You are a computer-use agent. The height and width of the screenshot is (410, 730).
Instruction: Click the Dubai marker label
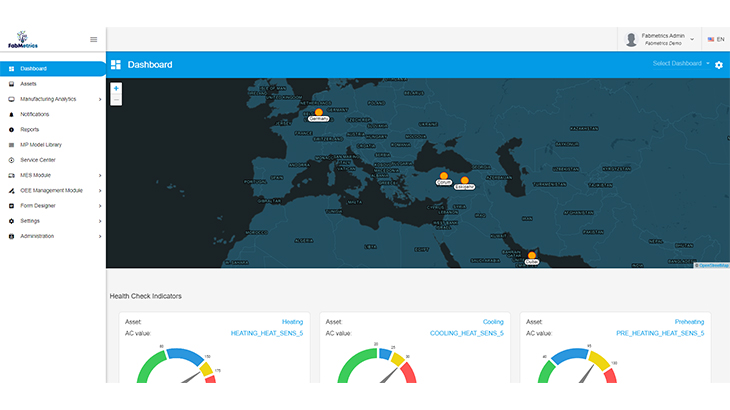532,262
